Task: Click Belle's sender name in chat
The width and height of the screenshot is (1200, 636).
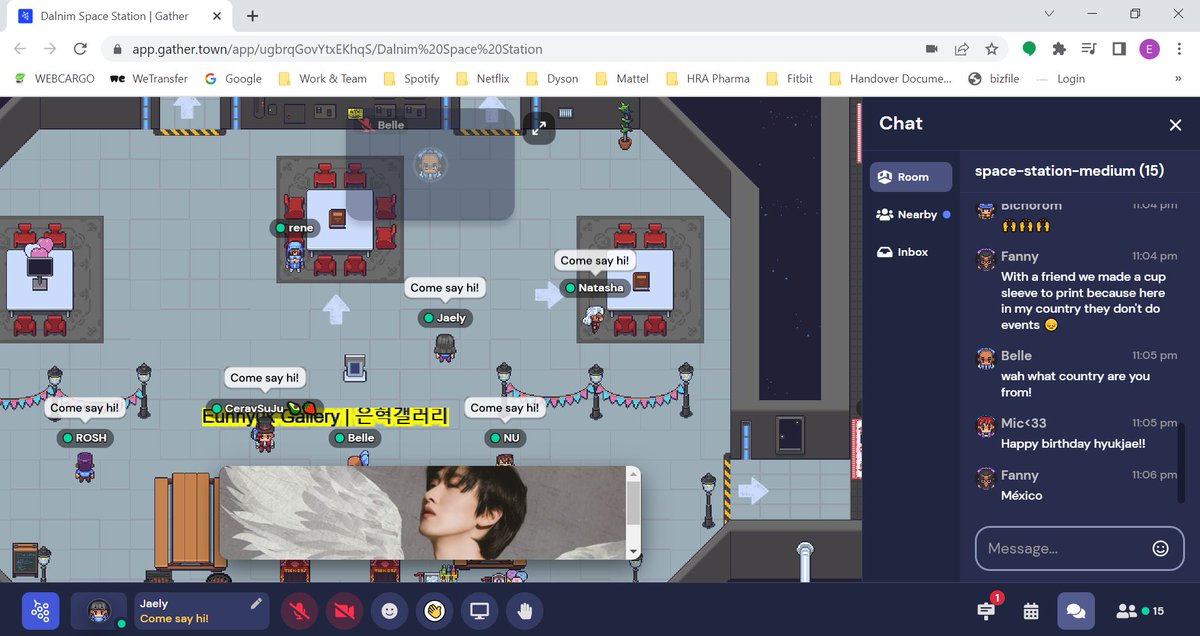Action: [x=1016, y=355]
